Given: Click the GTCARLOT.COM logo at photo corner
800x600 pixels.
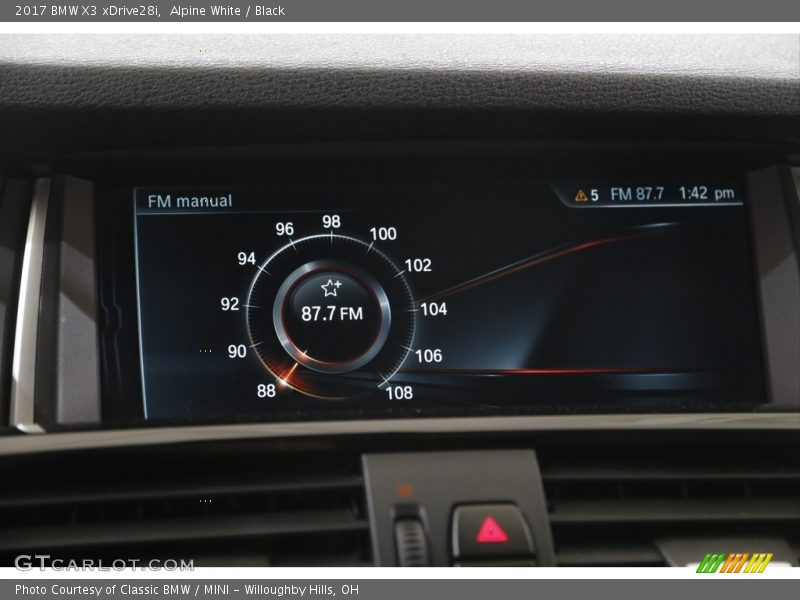Looking at the screenshot, I should [x=104, y=563].
